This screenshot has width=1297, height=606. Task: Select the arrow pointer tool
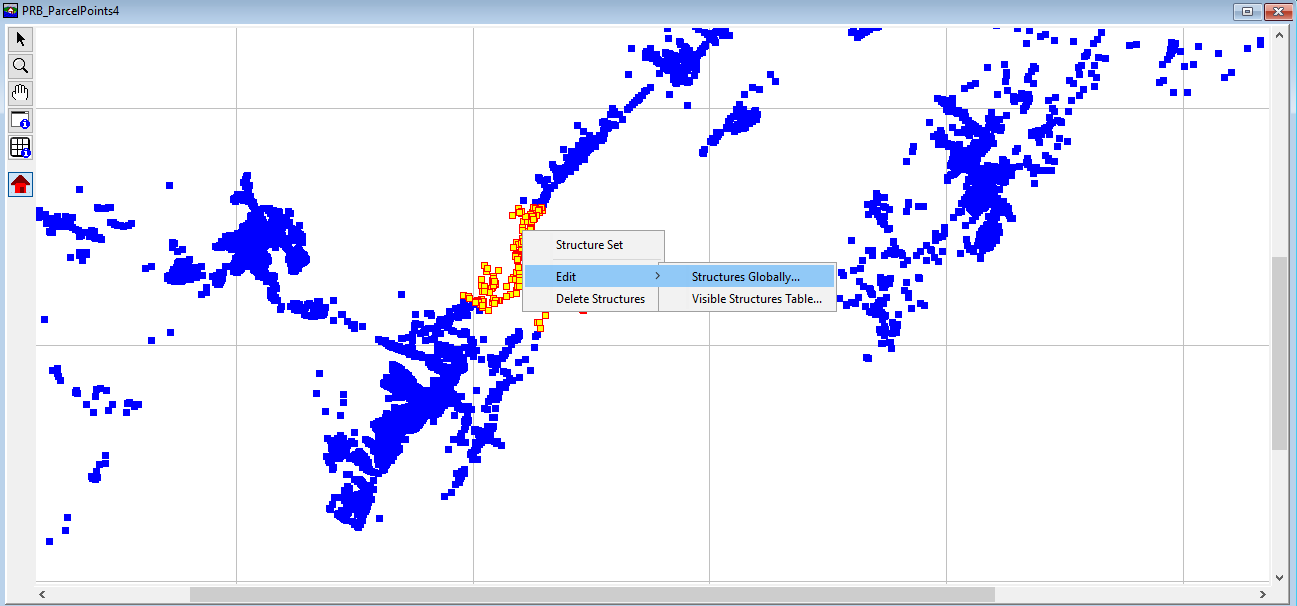[x=20, y=39]
